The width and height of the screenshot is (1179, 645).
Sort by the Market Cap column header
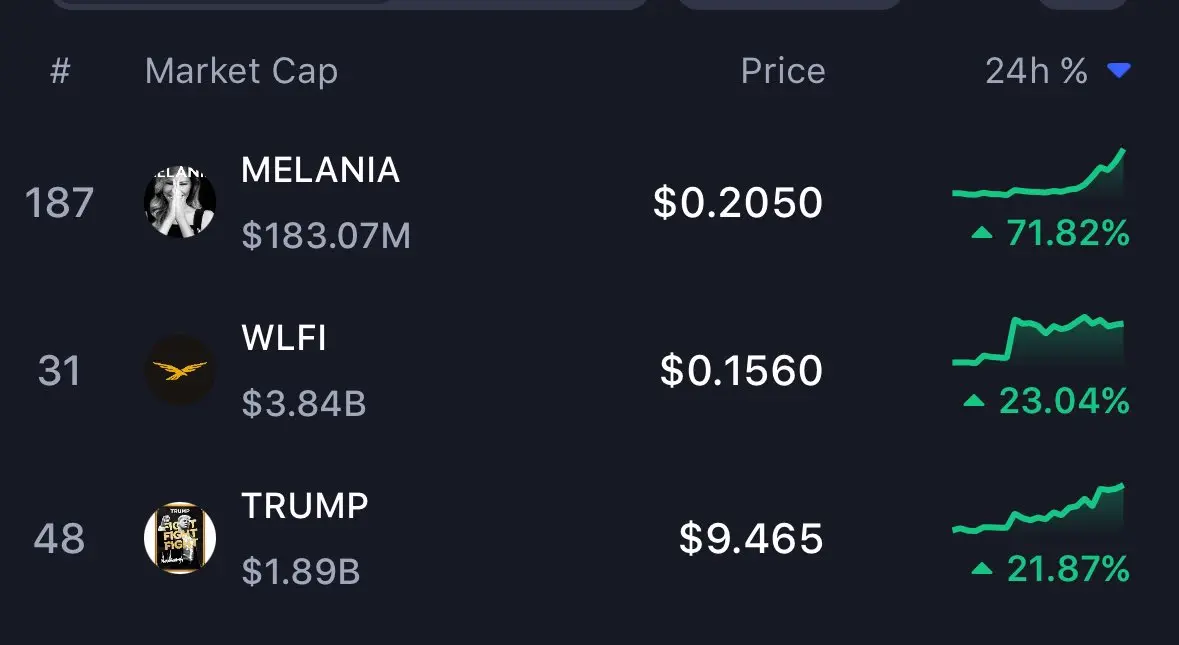click(241, 71)
